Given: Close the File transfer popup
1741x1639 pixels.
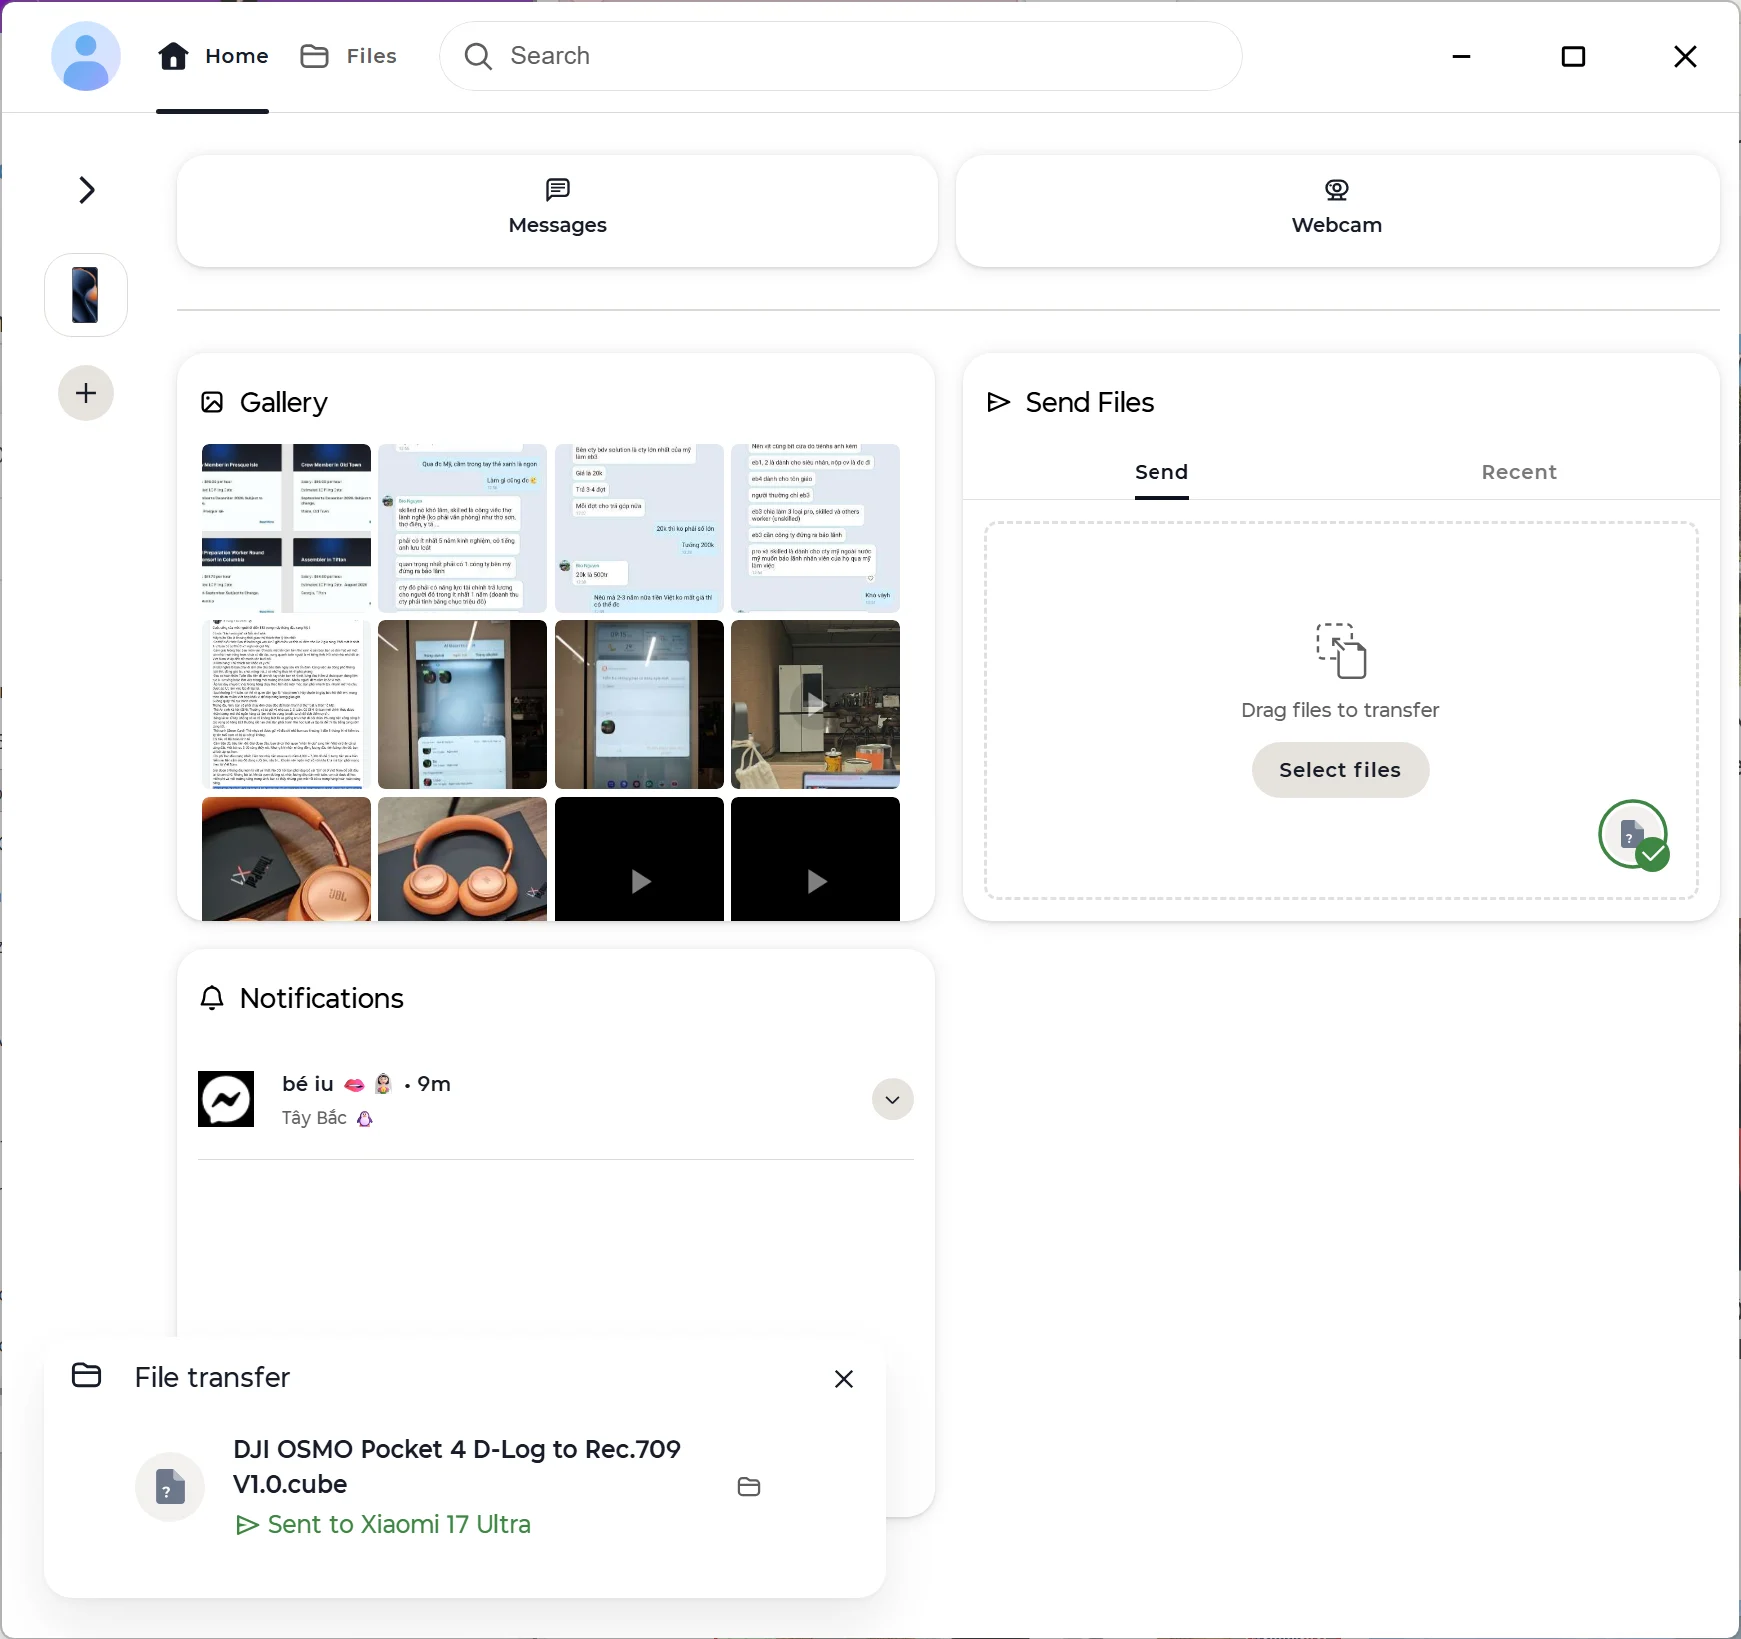Looking at the screenshot, I should (844, 1379).
